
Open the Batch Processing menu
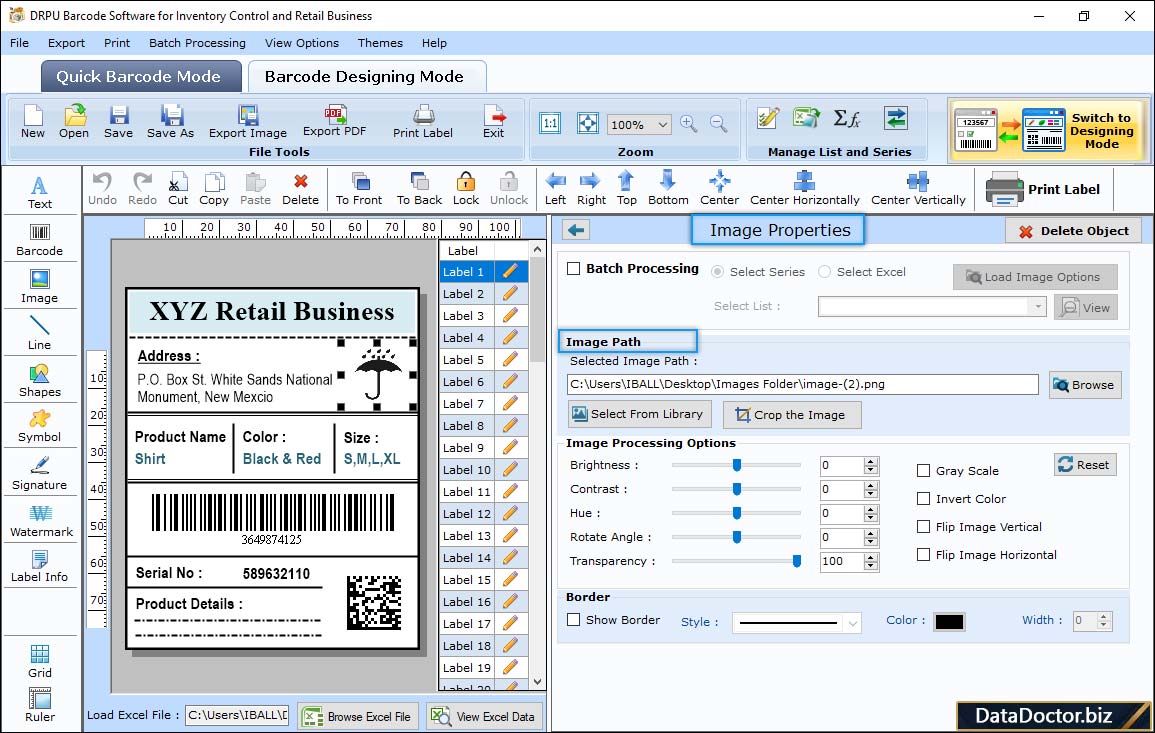197,43
